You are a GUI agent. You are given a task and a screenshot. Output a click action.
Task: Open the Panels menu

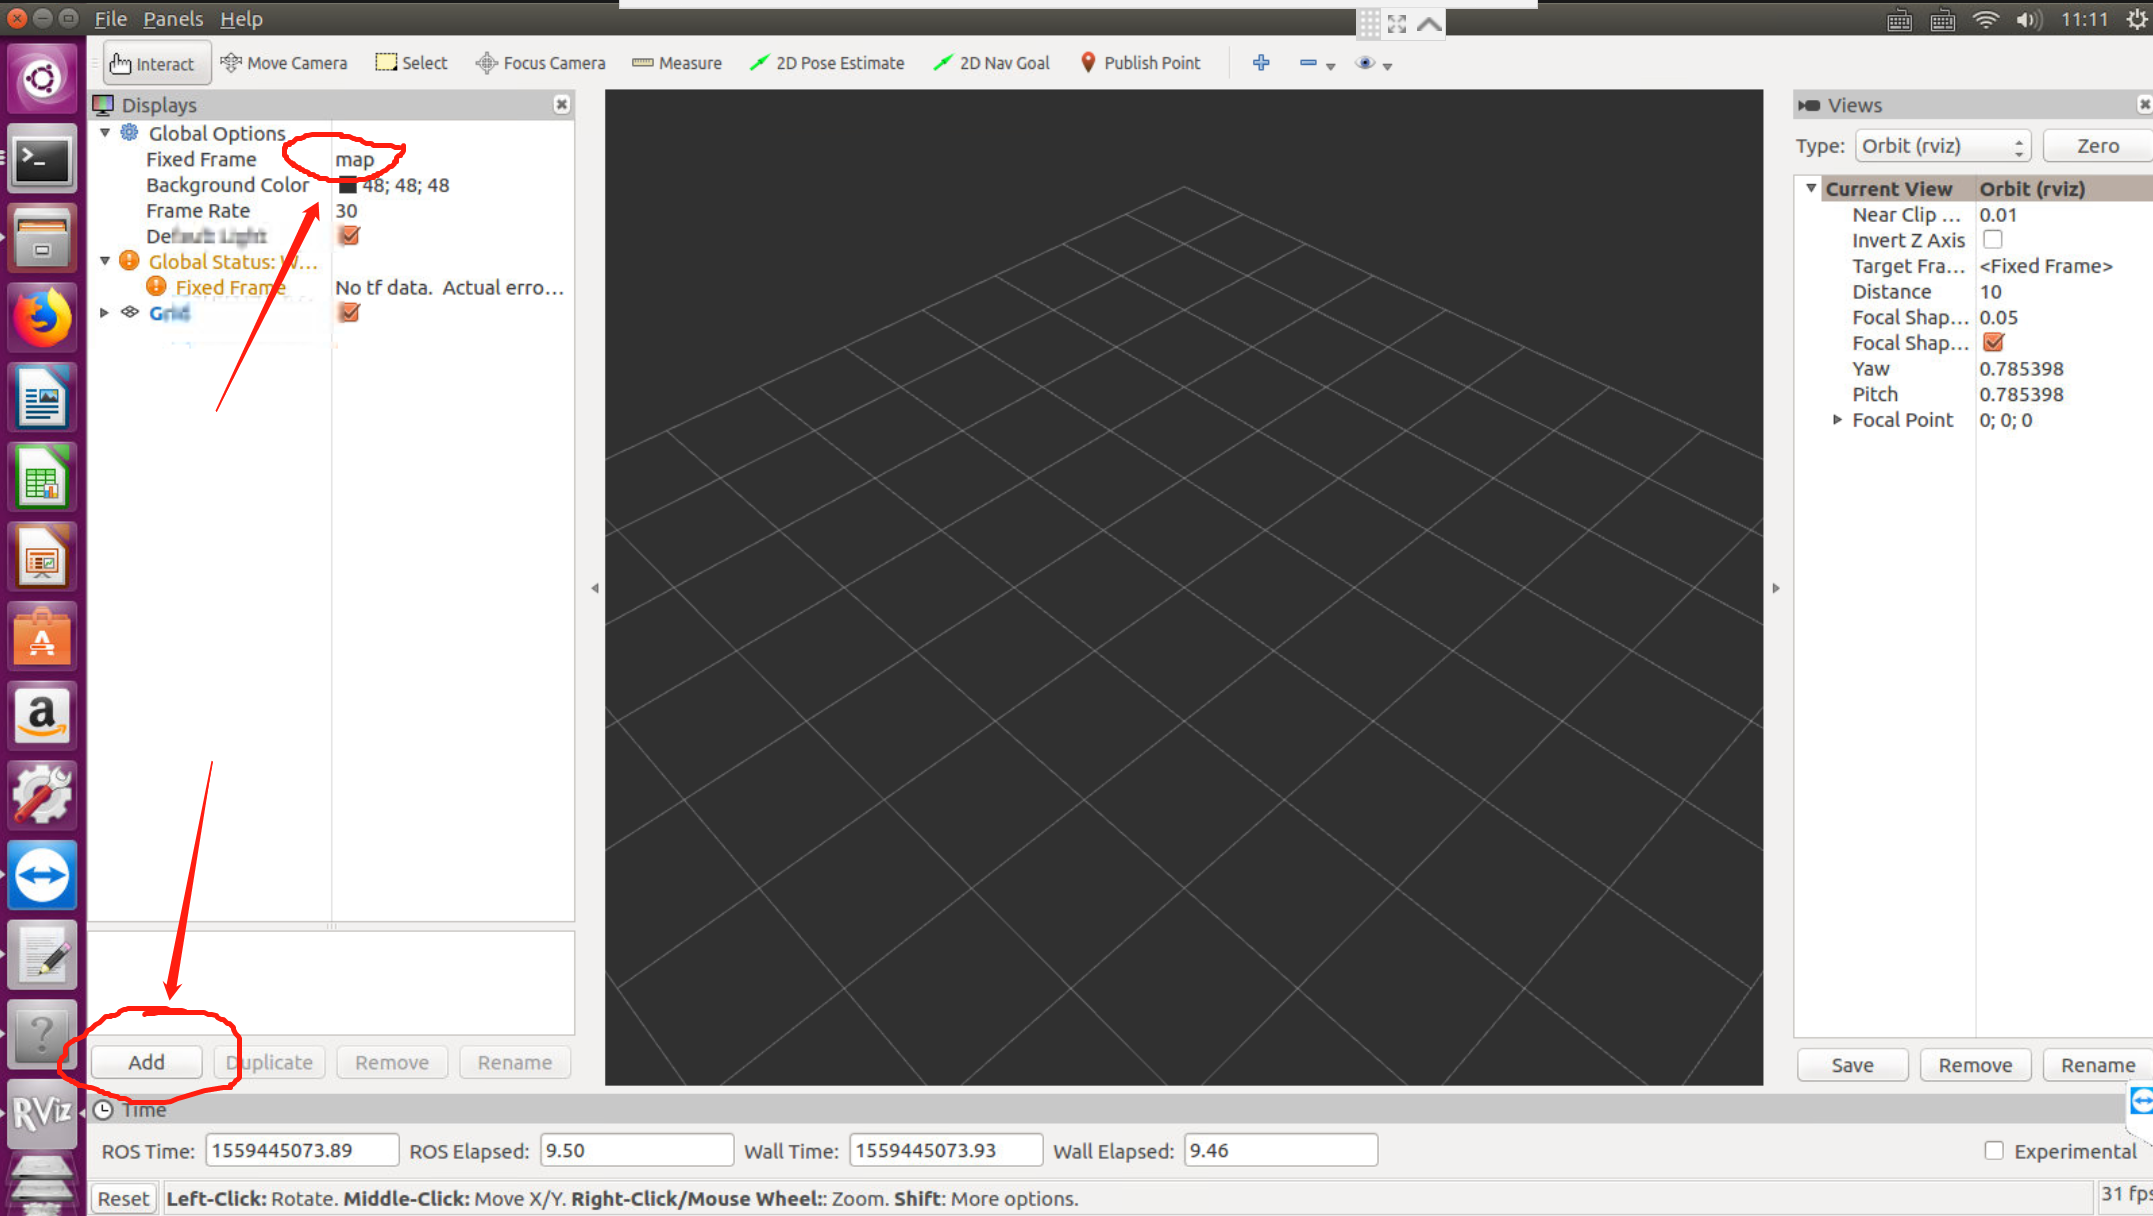pyautogui.click(x=172, y=19)
